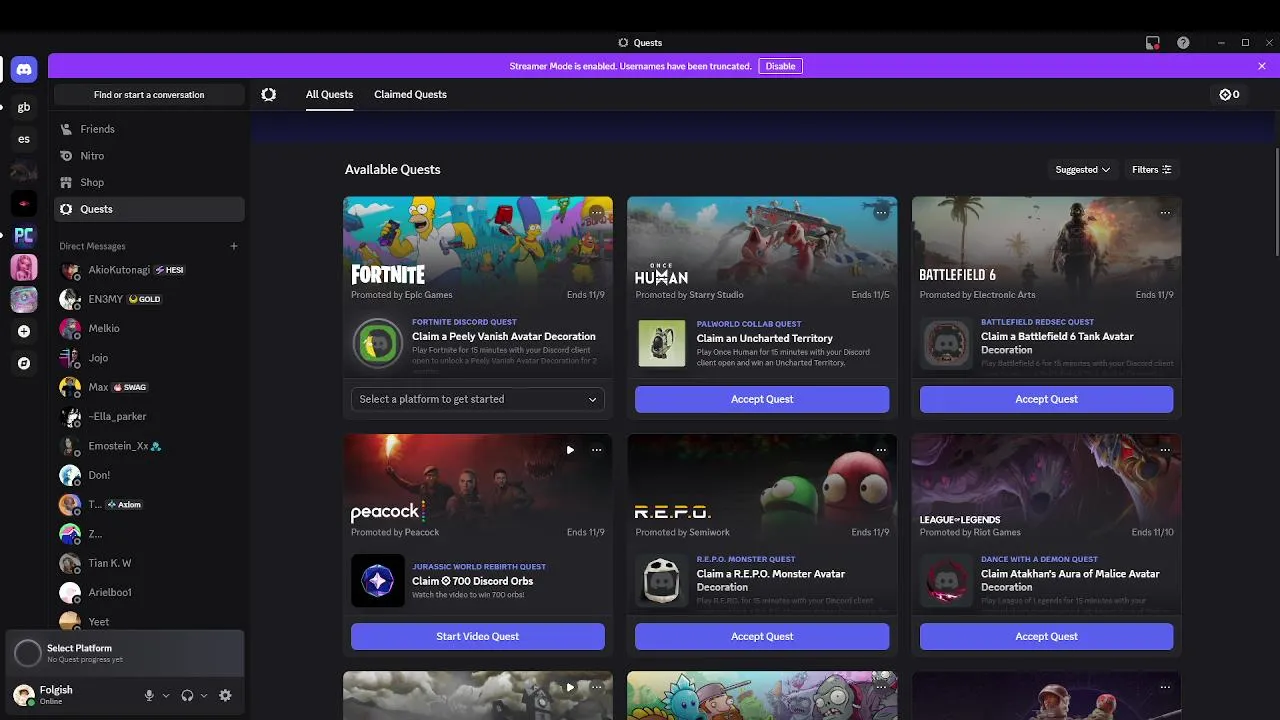The height and width of the screenshot is (720, 1280).
Task: Open headphone output options chevron
Action: click(x=204, y=695)
